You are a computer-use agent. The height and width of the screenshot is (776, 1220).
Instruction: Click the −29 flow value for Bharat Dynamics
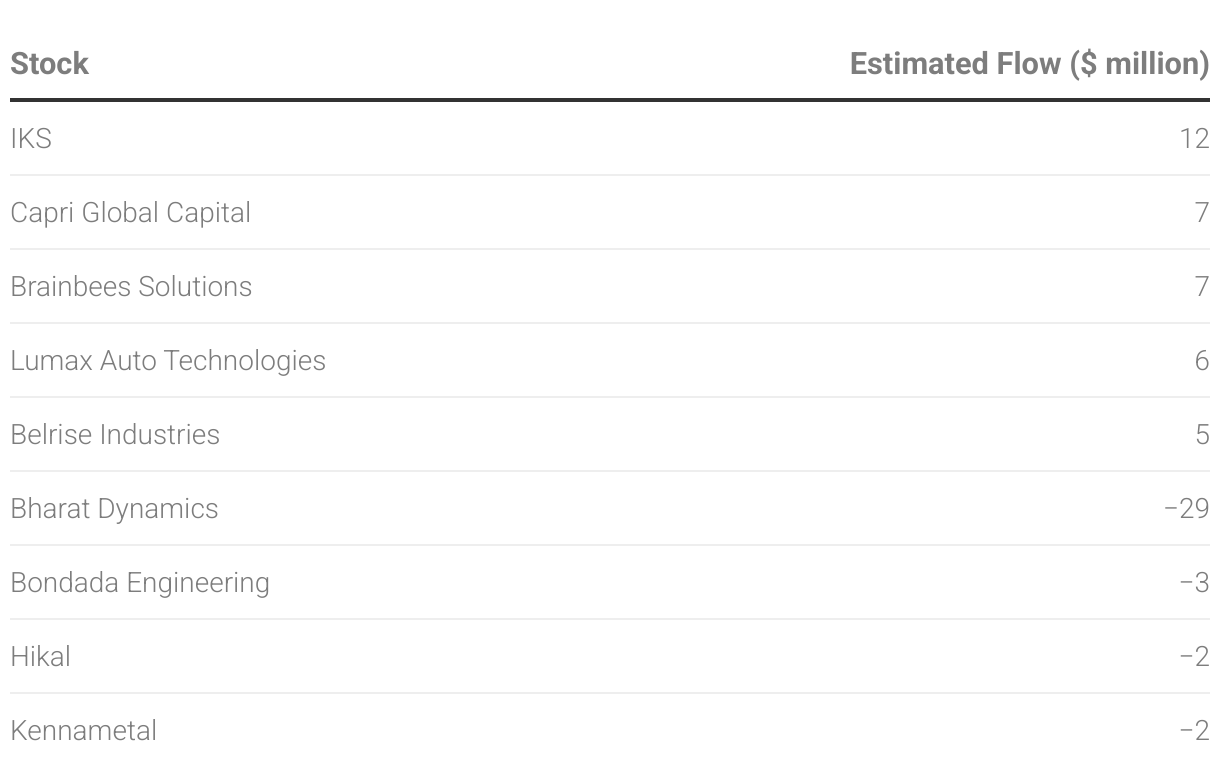1187,508
